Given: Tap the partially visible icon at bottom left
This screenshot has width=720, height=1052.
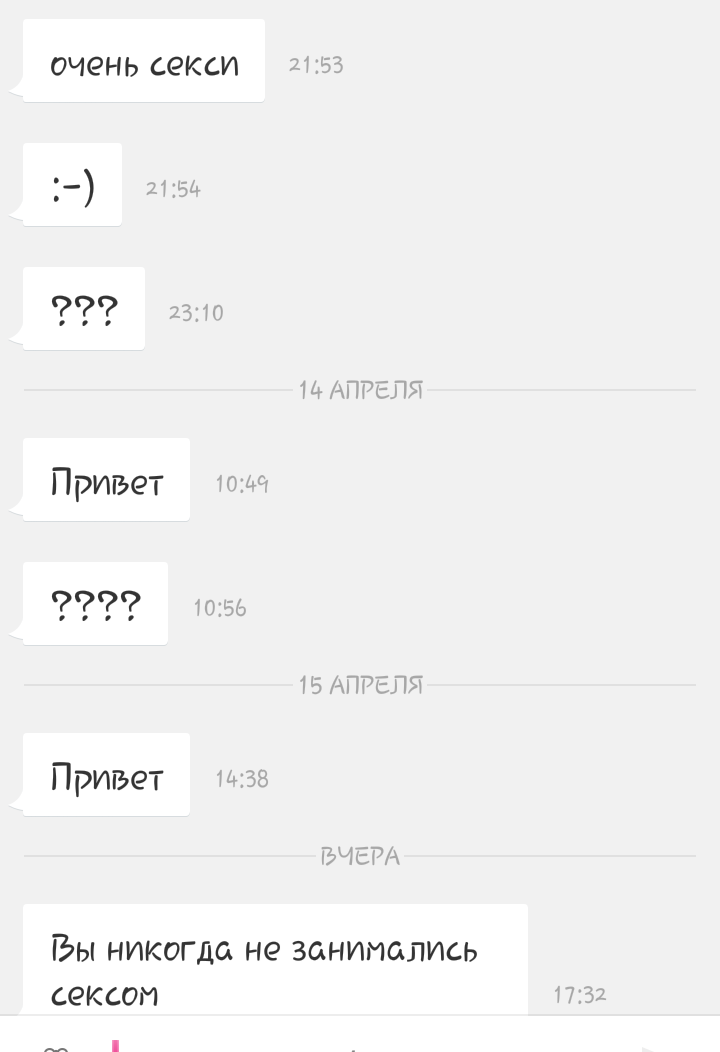Looking at the screenshot, I should (58, 1044).
